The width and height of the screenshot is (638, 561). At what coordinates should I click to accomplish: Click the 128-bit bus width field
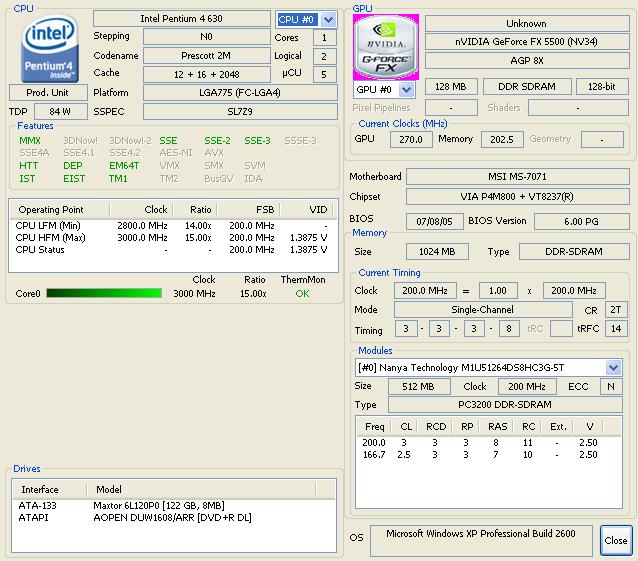click(x=602, y=87)
